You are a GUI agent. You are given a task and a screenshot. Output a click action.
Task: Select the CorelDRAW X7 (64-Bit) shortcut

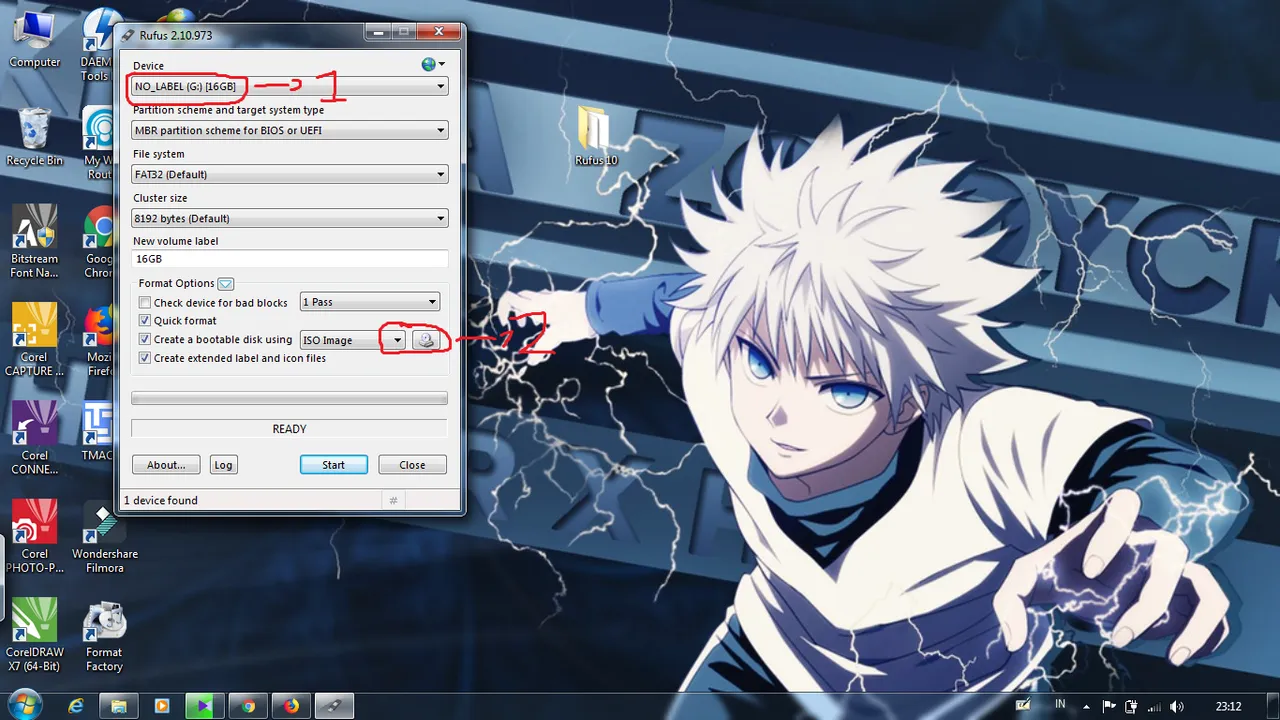pyautogui.click(x=35, y=635)
